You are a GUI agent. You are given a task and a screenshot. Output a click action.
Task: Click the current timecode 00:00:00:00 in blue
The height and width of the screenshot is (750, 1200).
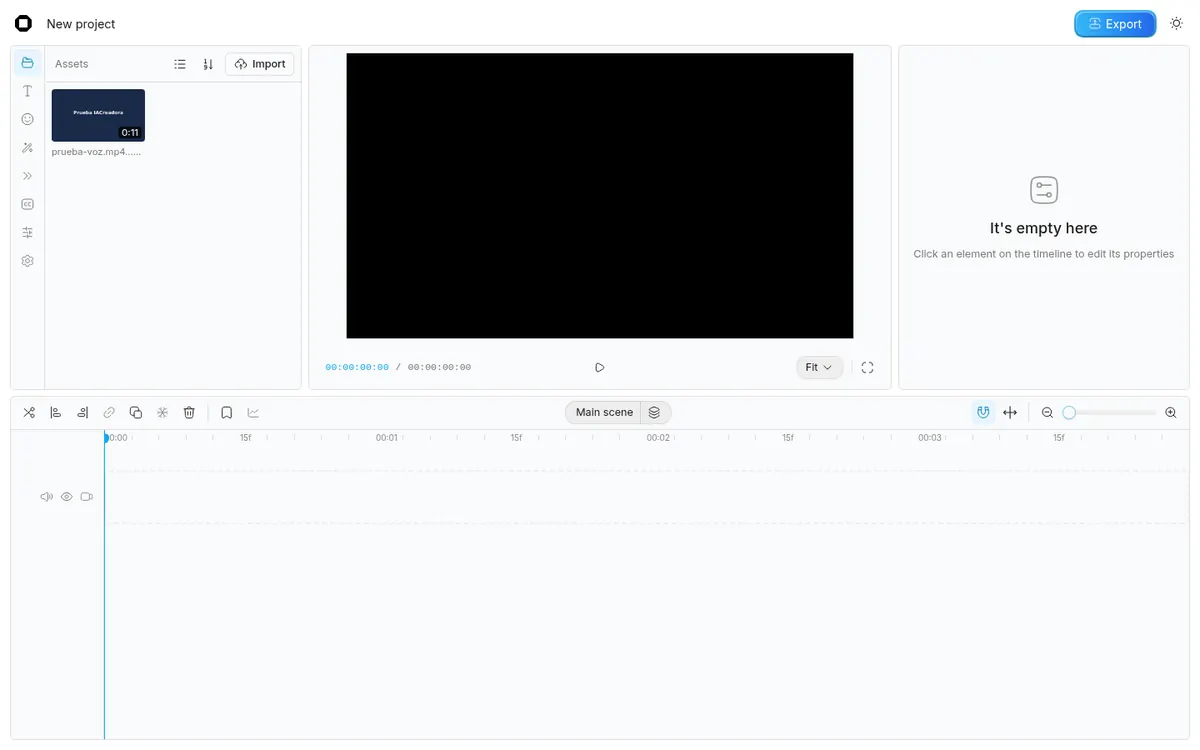click(x=357, y=367)
